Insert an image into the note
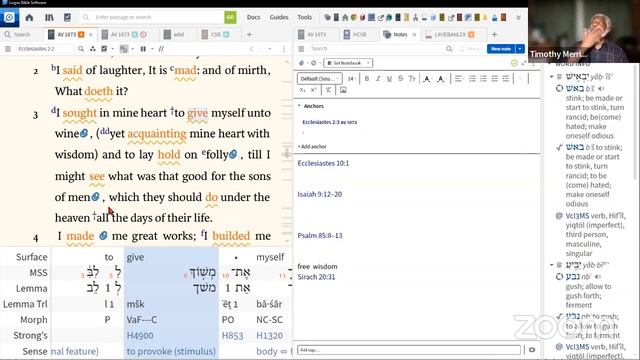 [x=343, y=90]
